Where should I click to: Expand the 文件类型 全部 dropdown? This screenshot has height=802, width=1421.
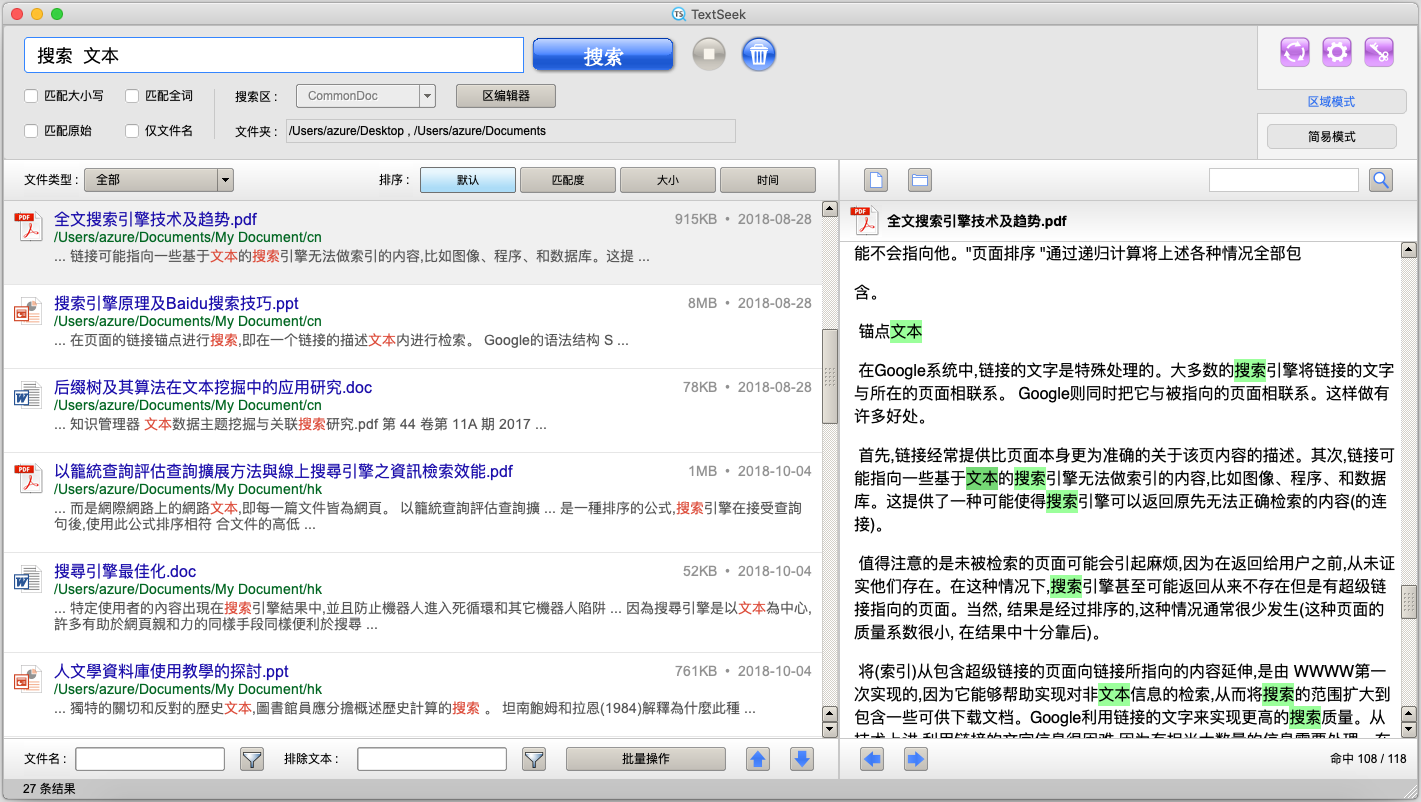pyautogui.click(x=225, y=180)
